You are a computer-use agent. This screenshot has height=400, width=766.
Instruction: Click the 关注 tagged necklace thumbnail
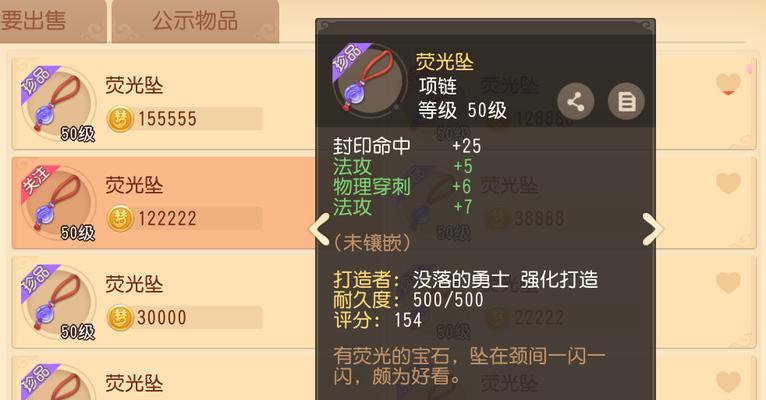(59, 203)
